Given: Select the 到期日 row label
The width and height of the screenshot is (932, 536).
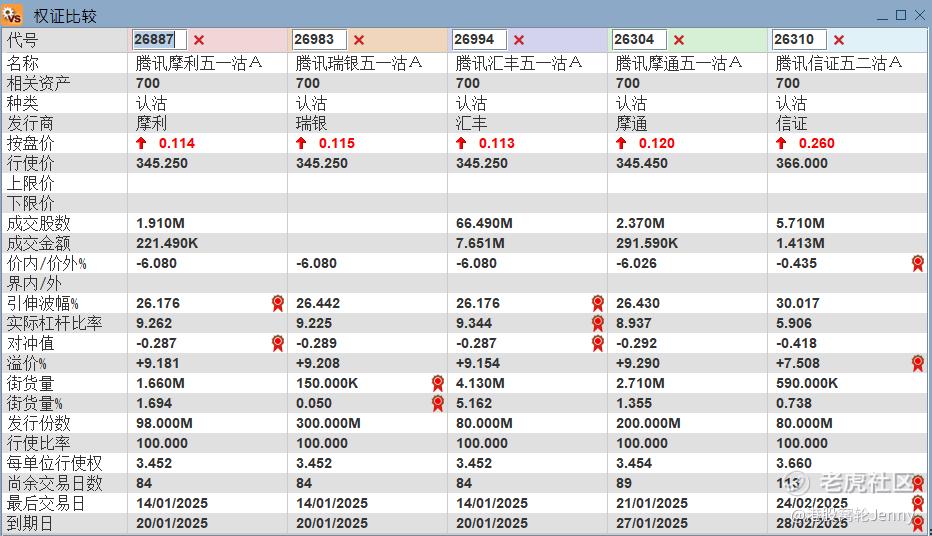Looking at the screenshot, I should click(30, 524).
